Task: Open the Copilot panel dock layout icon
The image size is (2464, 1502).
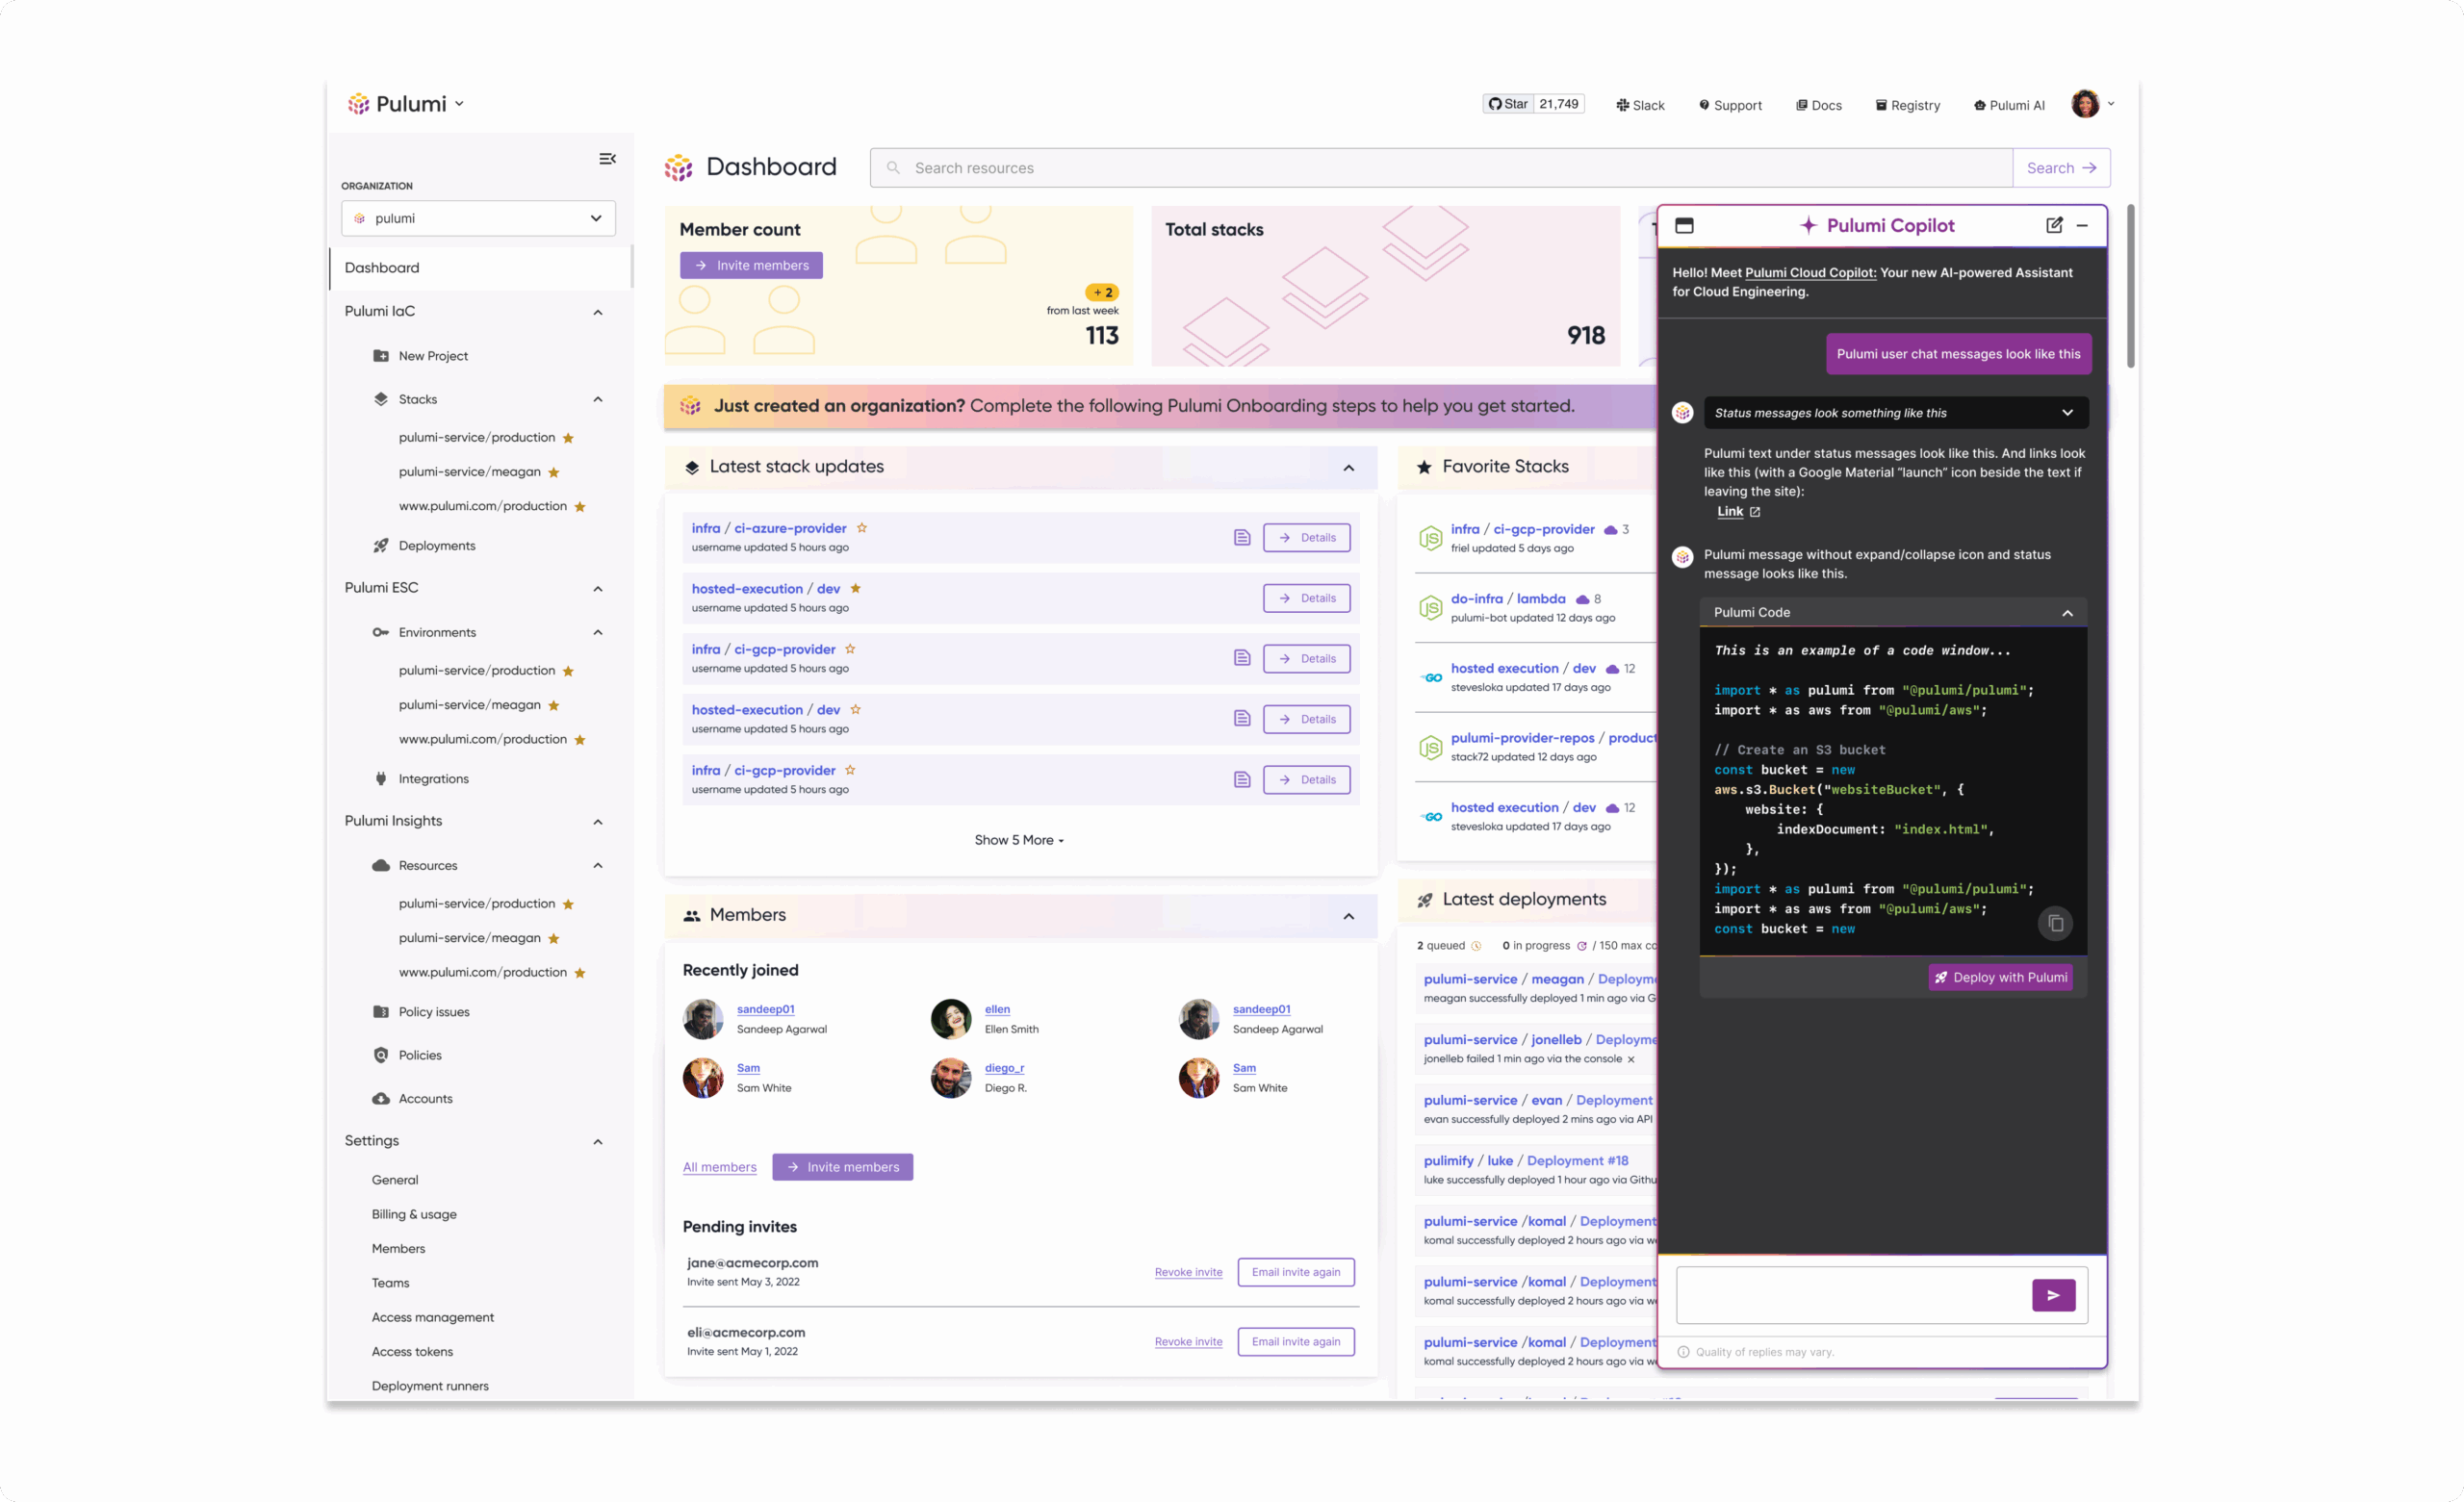Action: coord(1684,226)
